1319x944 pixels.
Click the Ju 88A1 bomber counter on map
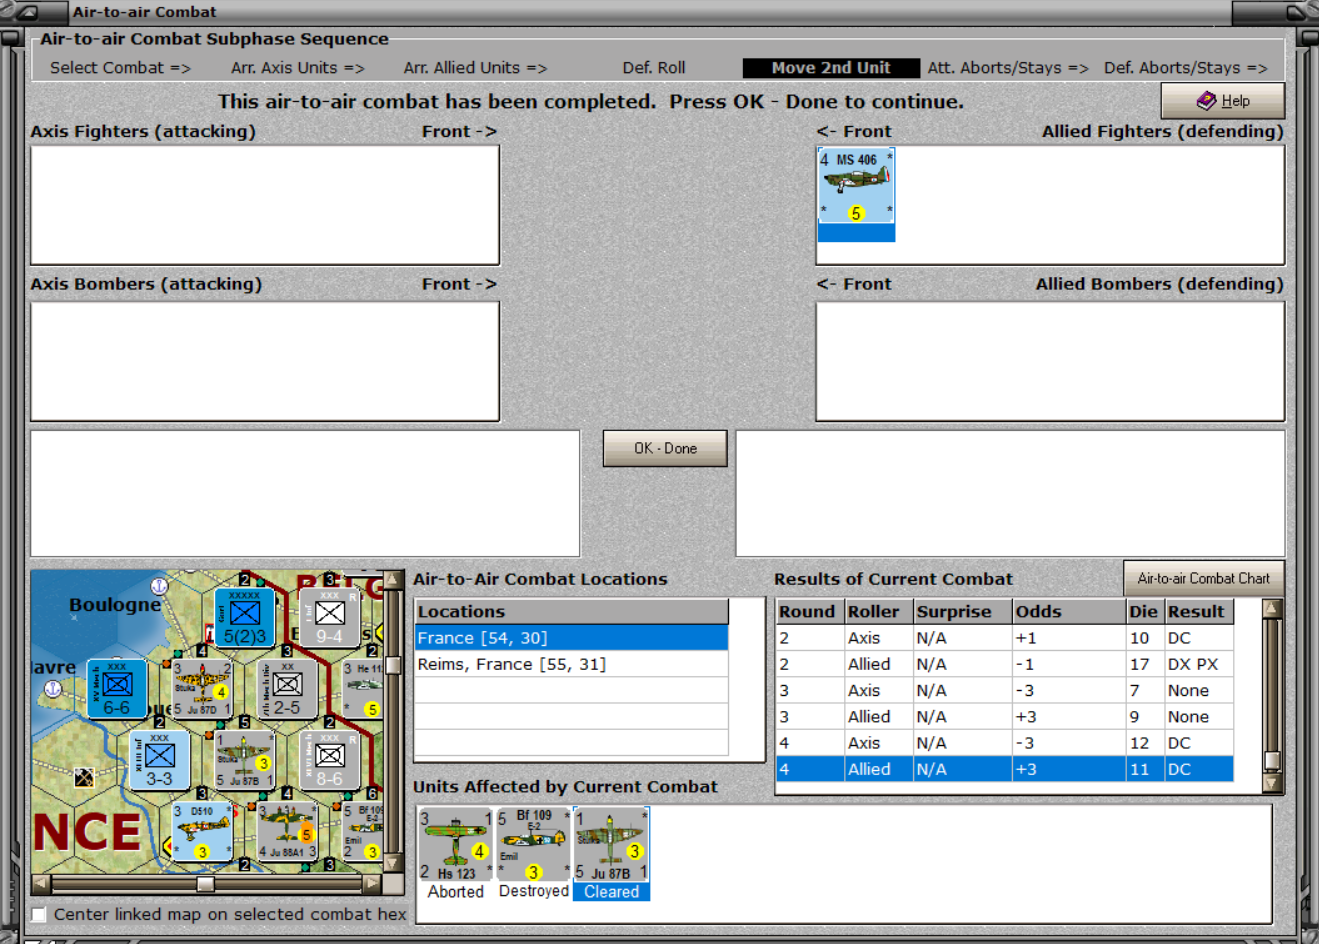point(287,832)
